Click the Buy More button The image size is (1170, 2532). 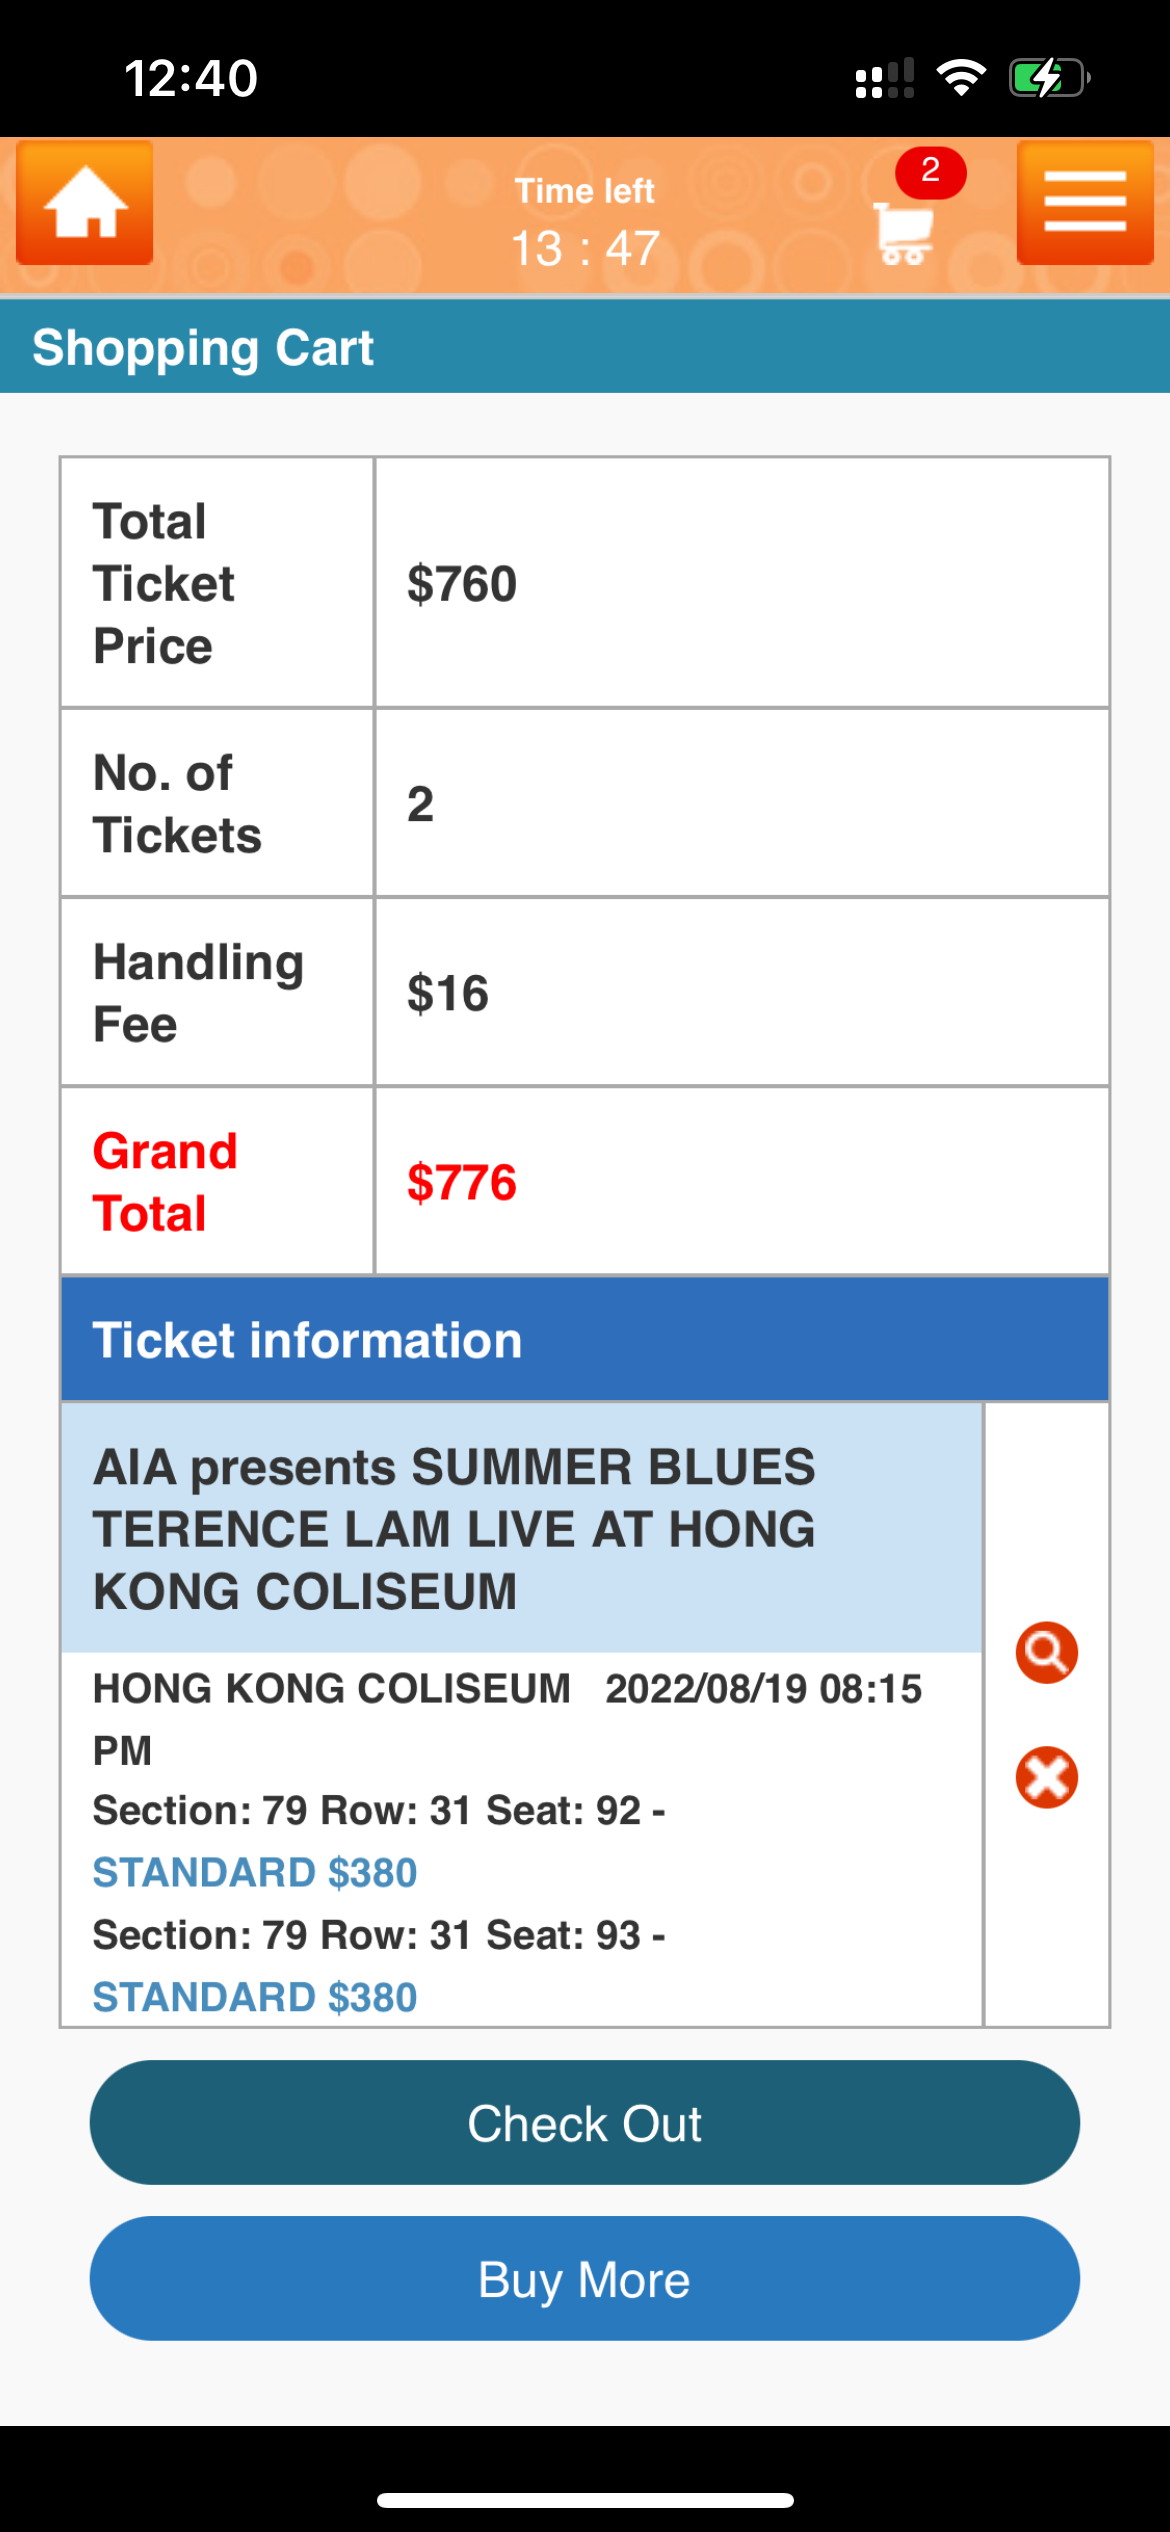coord(585,2278)
